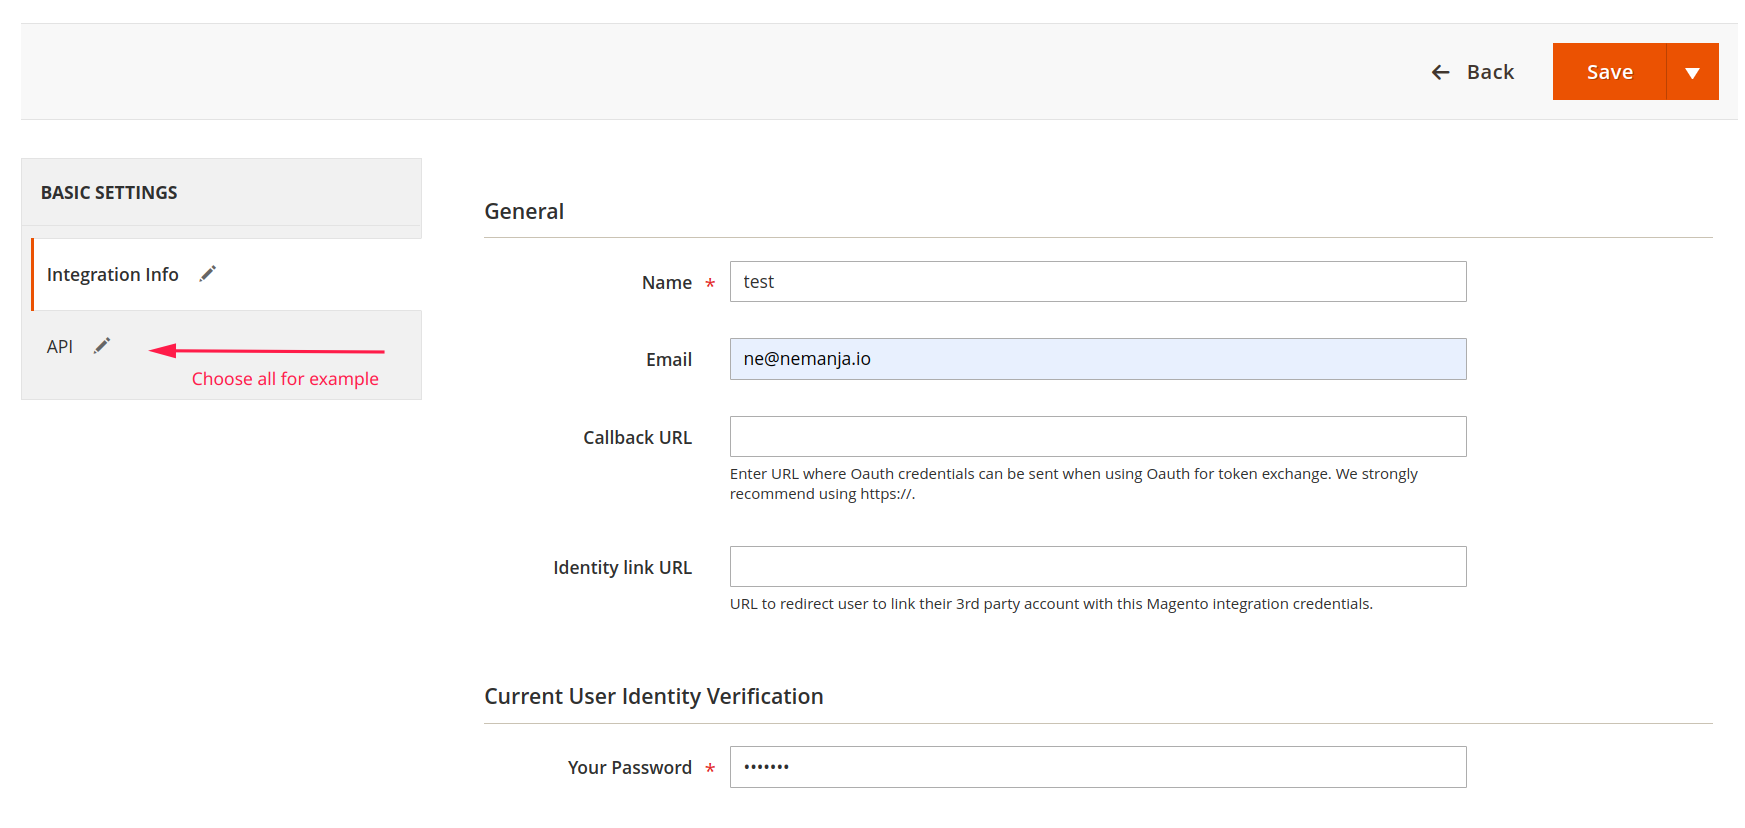Click the 'Choose all for example' red text
Screen dimensions: 1745x828
285,379
